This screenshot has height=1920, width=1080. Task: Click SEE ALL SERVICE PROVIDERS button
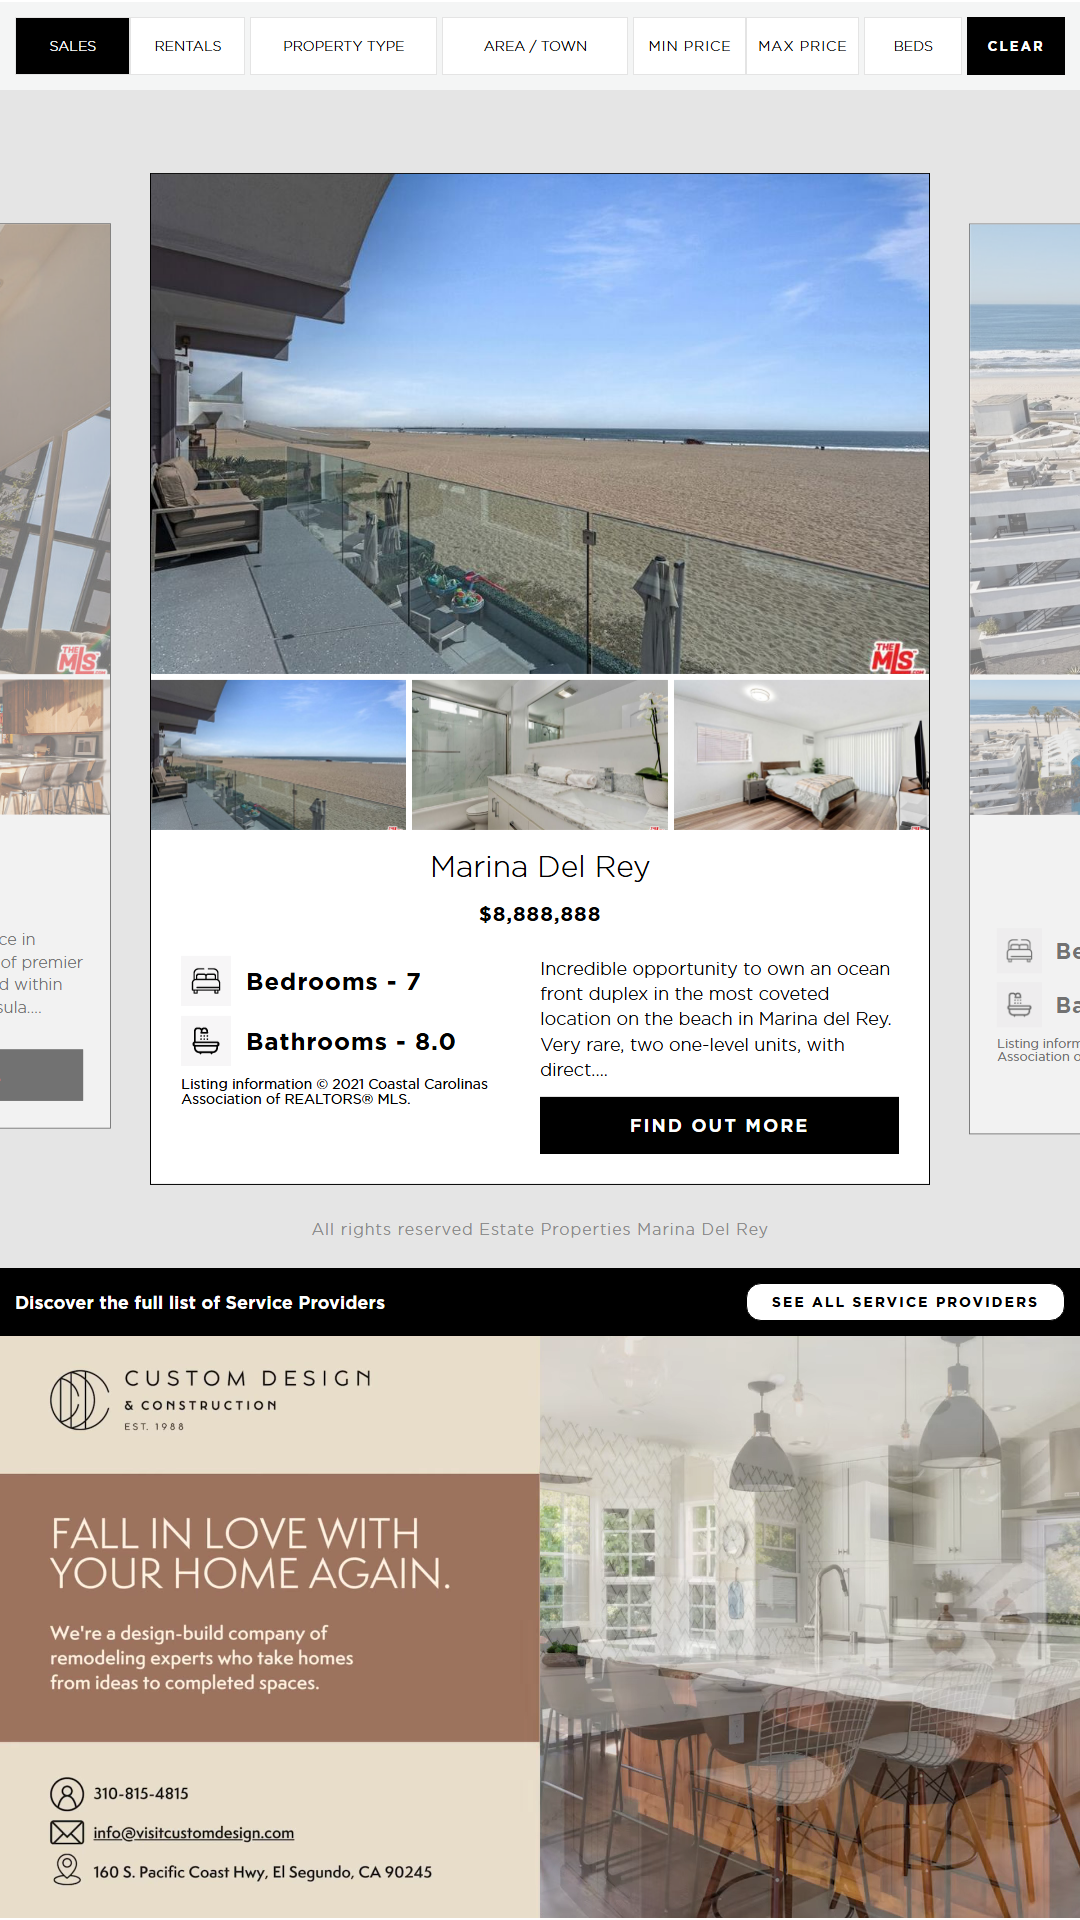[x=905, y=1302]
